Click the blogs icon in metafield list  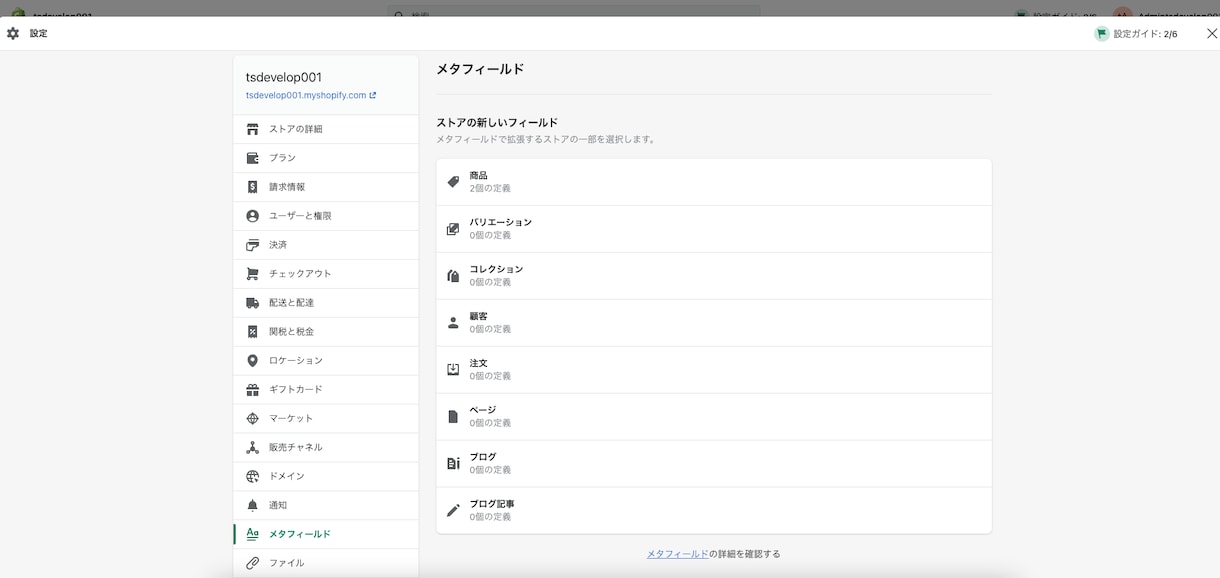453,464
